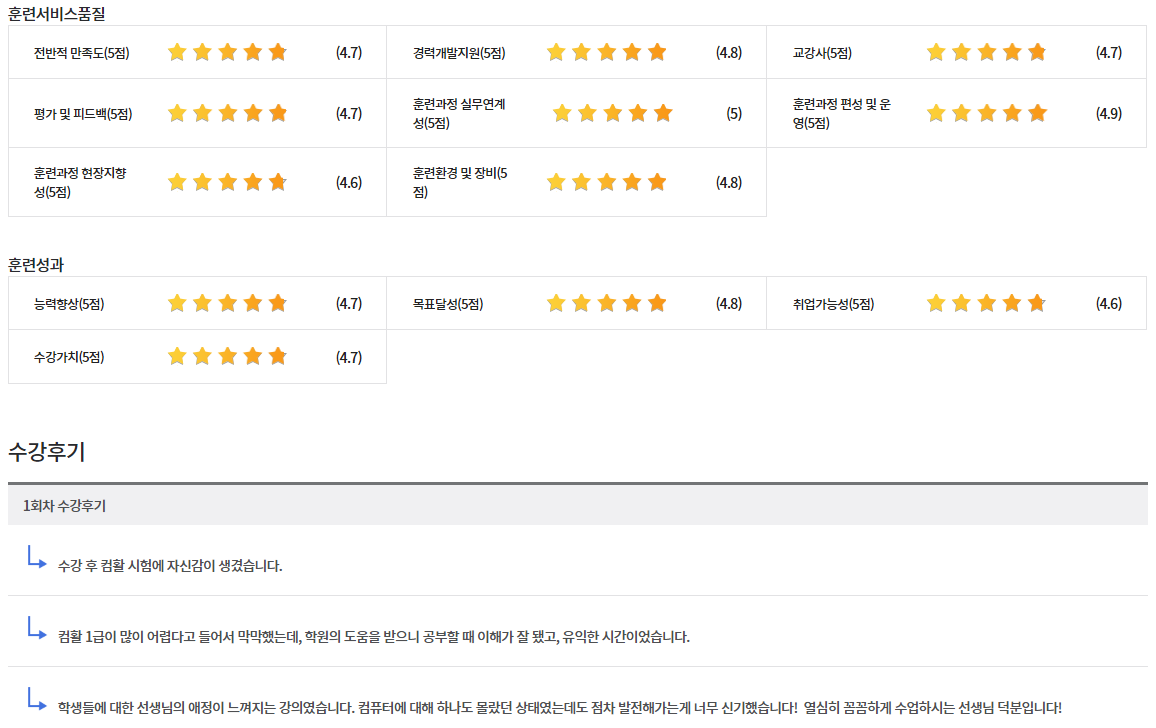Click the first star of 수강가치 rating
This screenshot has height=728, width=1156.
point(177,357)
